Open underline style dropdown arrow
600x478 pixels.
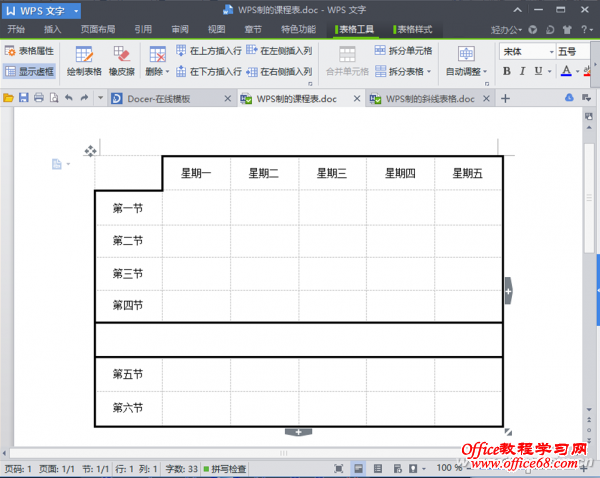[x=550, y=71]
